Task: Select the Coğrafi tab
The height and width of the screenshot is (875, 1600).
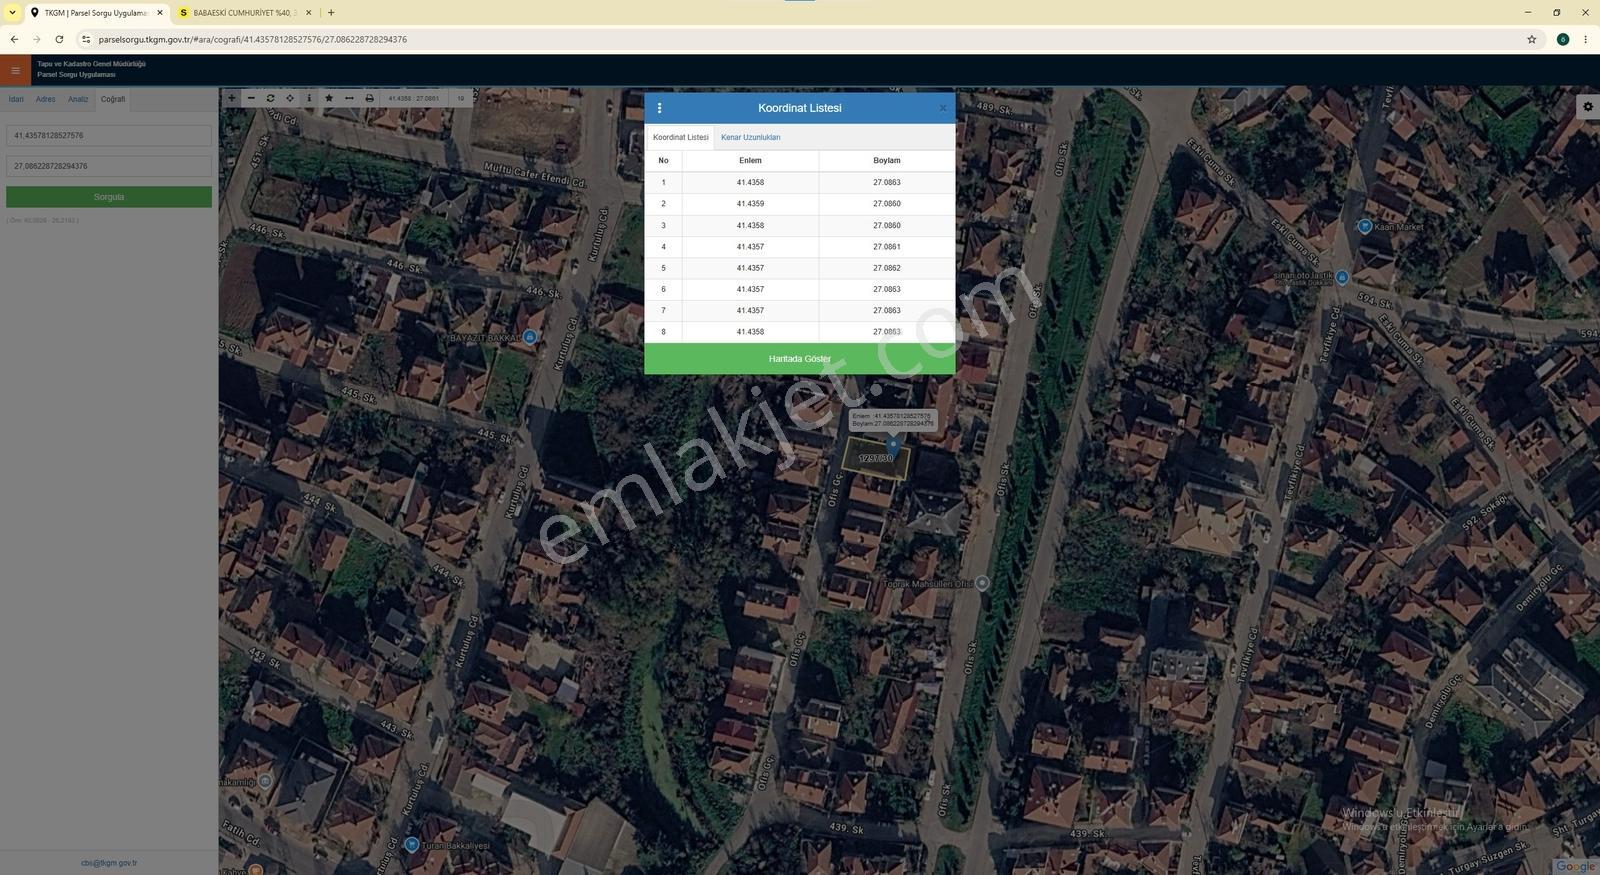Action: pyautogui.click(x=113, y=99)
